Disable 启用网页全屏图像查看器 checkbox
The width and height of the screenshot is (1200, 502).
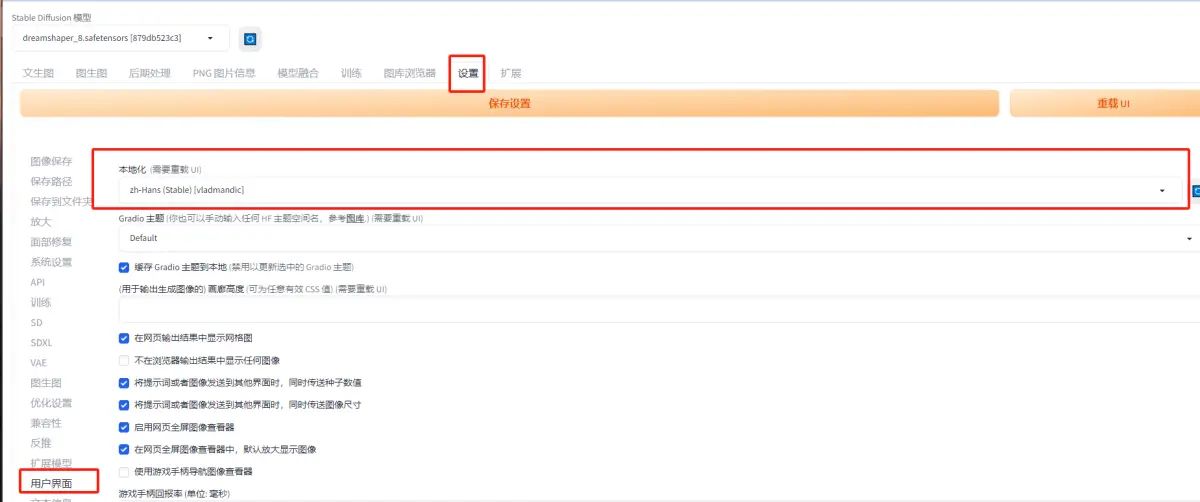click(x=124, y=427)
